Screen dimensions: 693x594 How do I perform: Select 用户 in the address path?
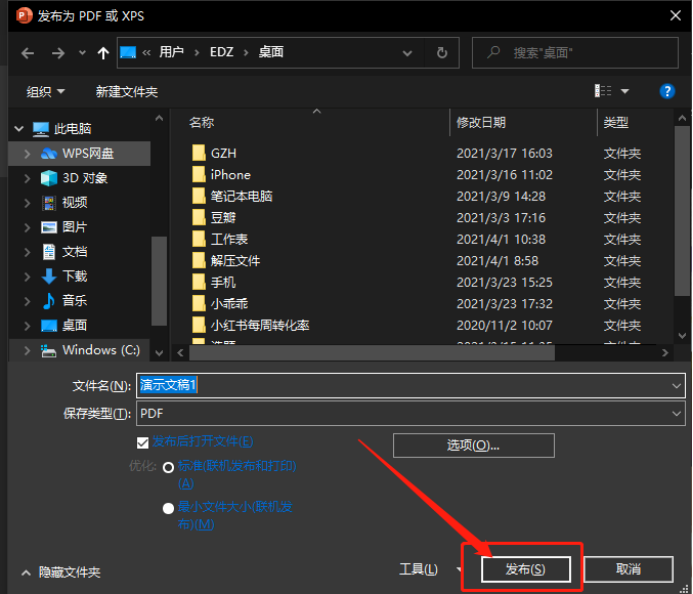click(x=171, y=52)
